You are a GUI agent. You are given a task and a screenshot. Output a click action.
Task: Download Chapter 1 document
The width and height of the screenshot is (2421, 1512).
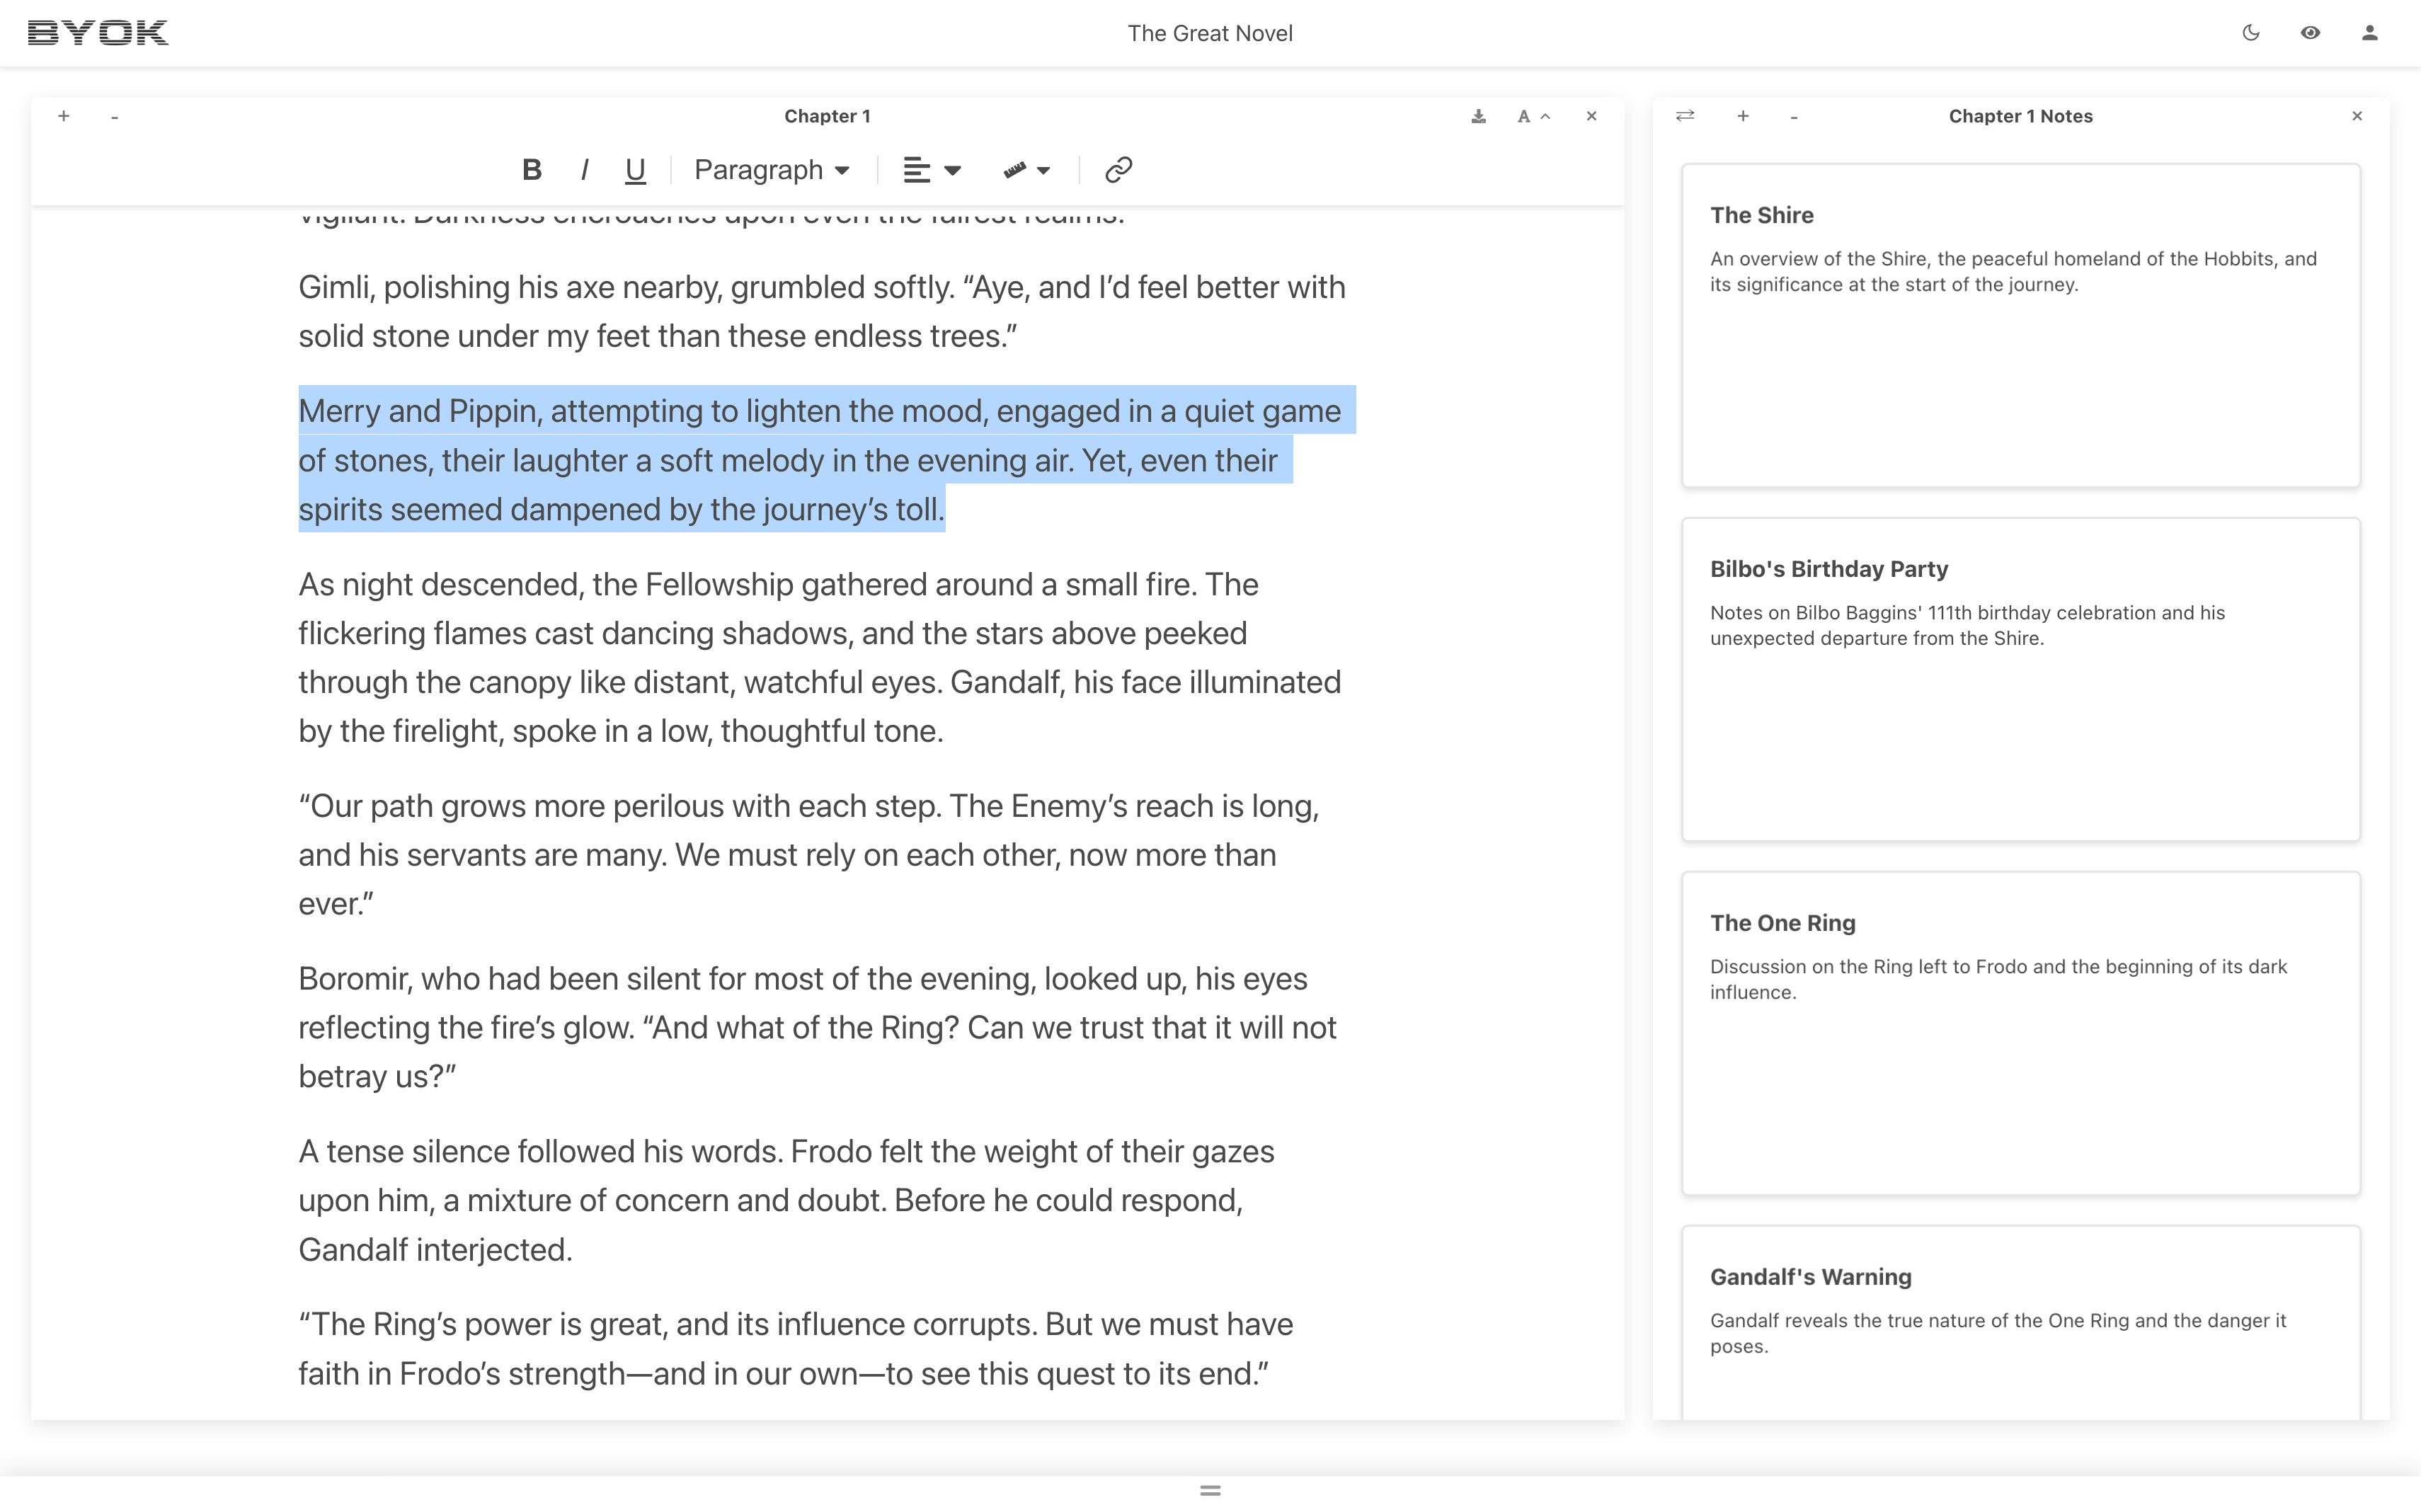(1479, 116)
